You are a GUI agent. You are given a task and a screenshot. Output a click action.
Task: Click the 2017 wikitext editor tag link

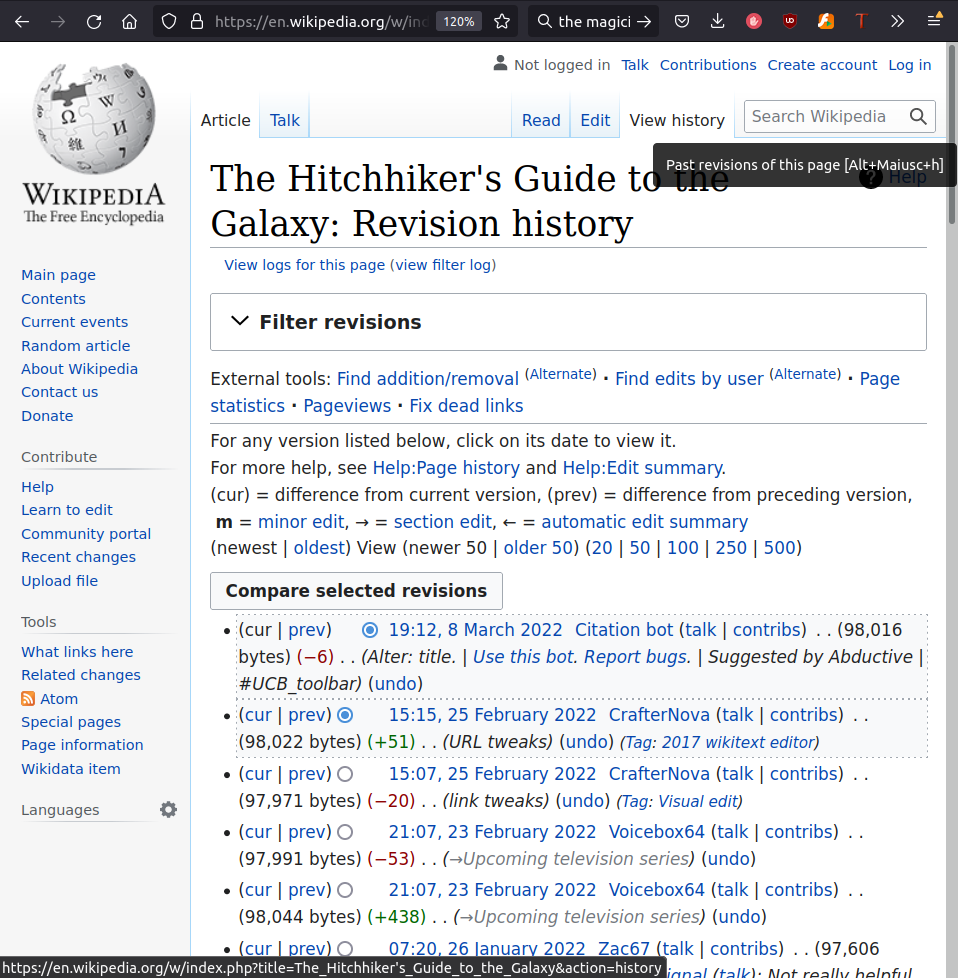738,742
